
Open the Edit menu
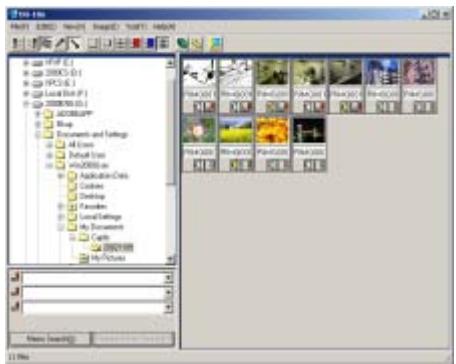coord(46,27)
